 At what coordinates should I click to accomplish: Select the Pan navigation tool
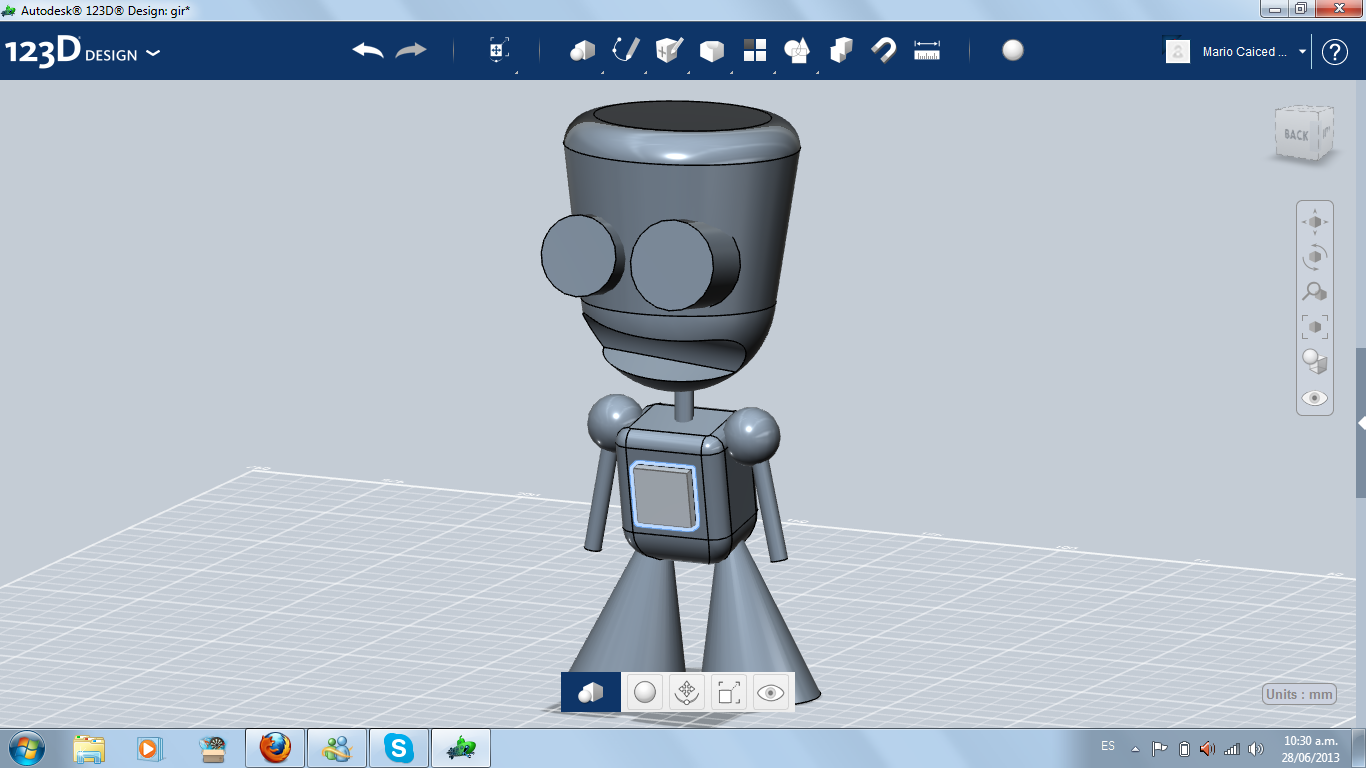tap(1315, 221)
